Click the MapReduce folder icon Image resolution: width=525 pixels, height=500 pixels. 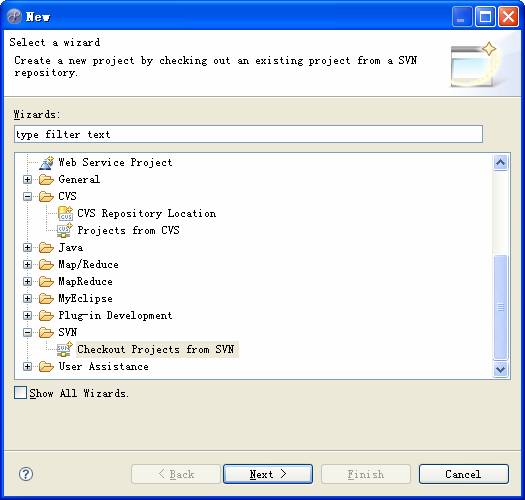tap(46, 282)
